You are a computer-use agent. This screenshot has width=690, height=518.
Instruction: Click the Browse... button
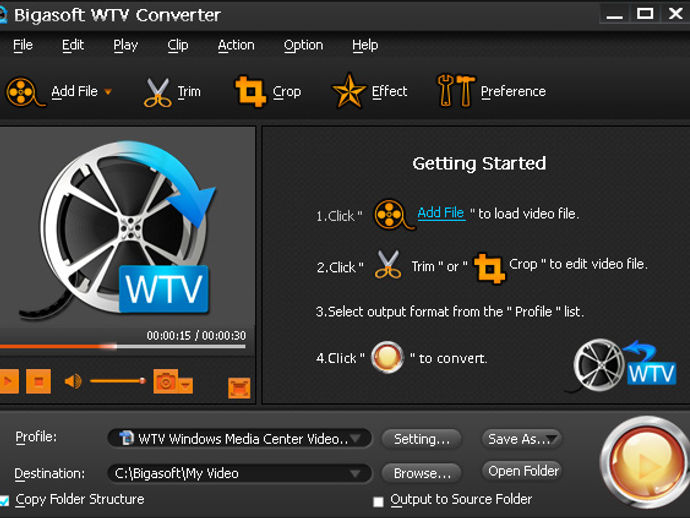422,474
